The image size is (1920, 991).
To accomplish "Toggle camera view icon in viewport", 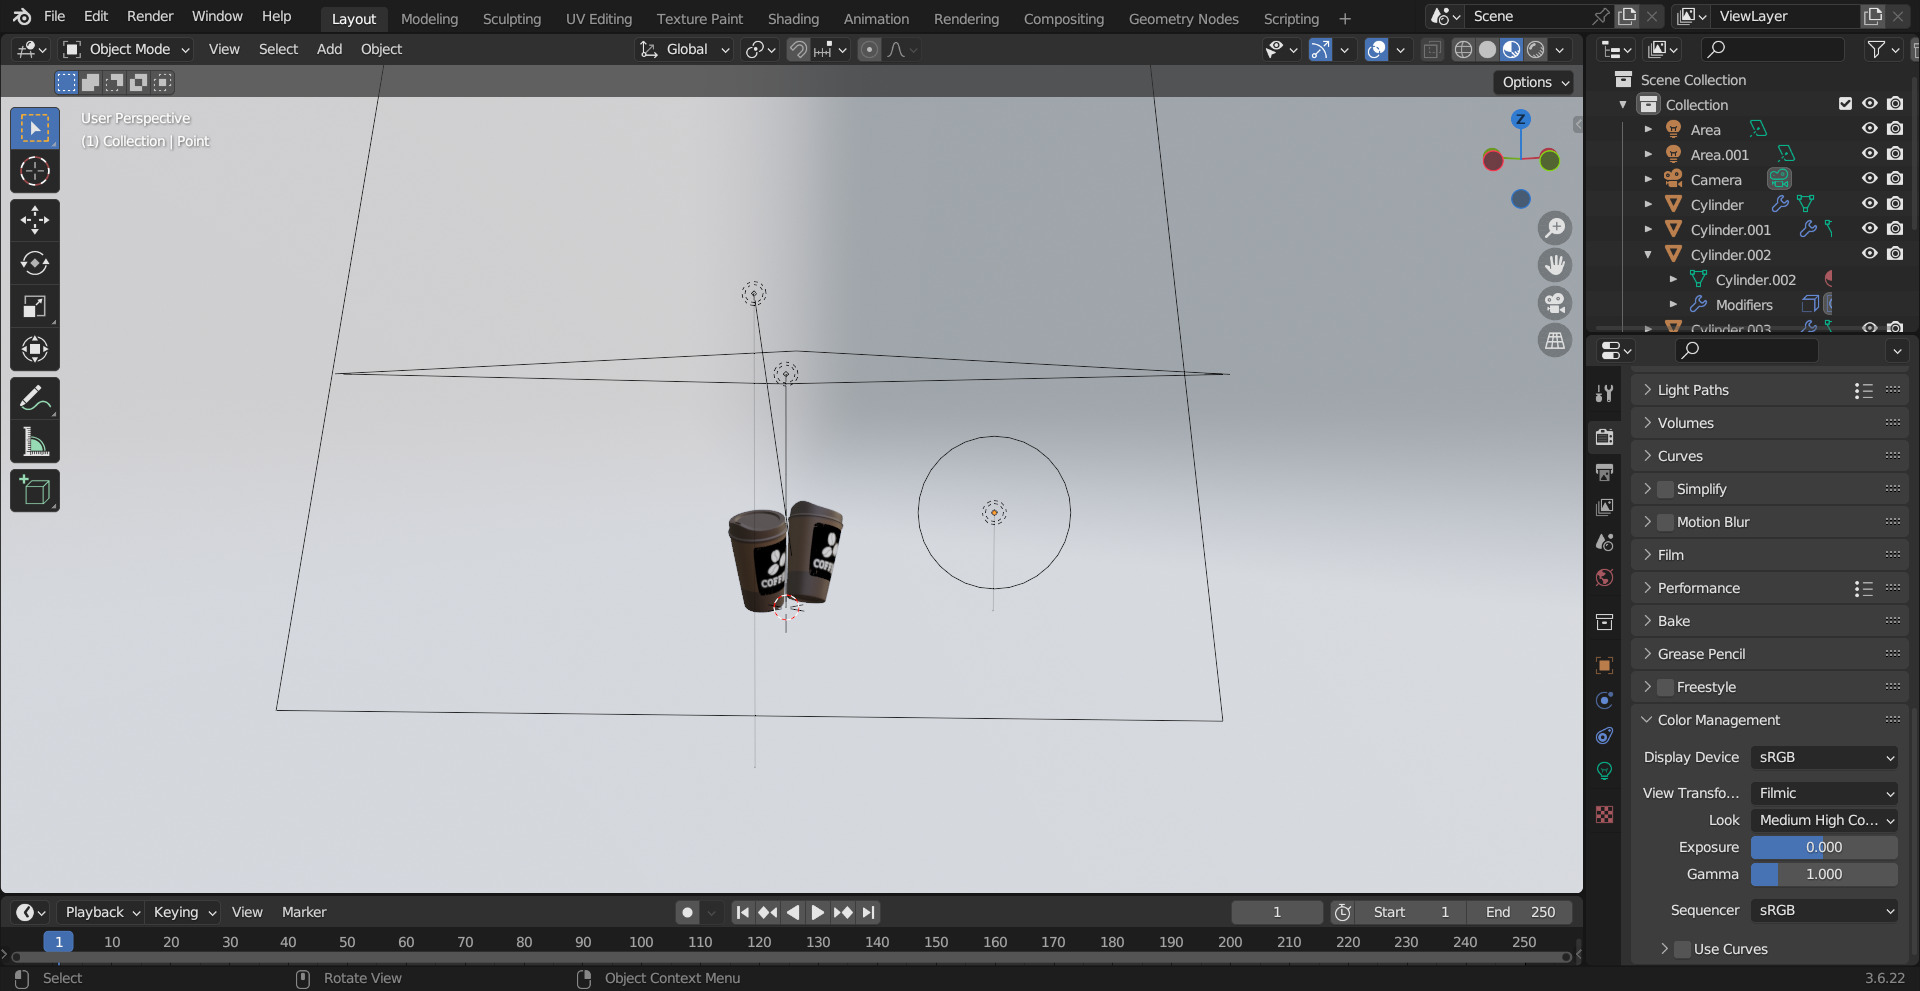I will 1555,303.
